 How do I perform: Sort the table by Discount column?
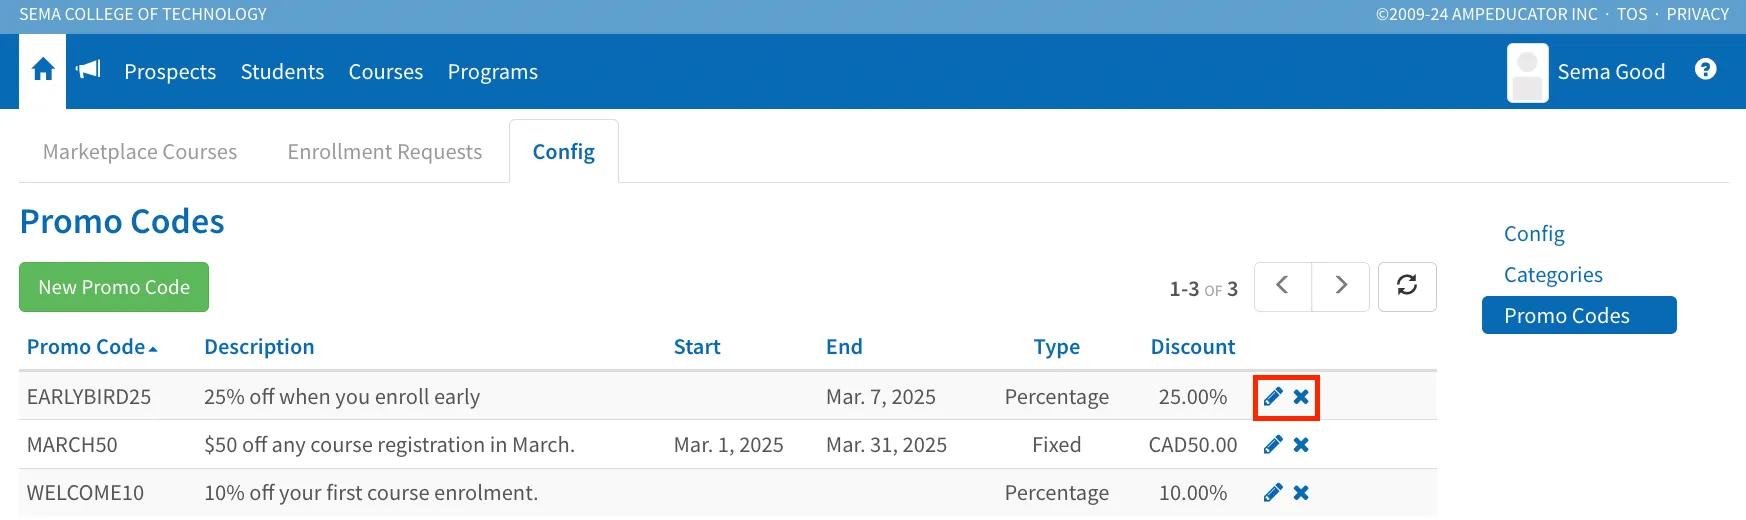point(1192,347)
